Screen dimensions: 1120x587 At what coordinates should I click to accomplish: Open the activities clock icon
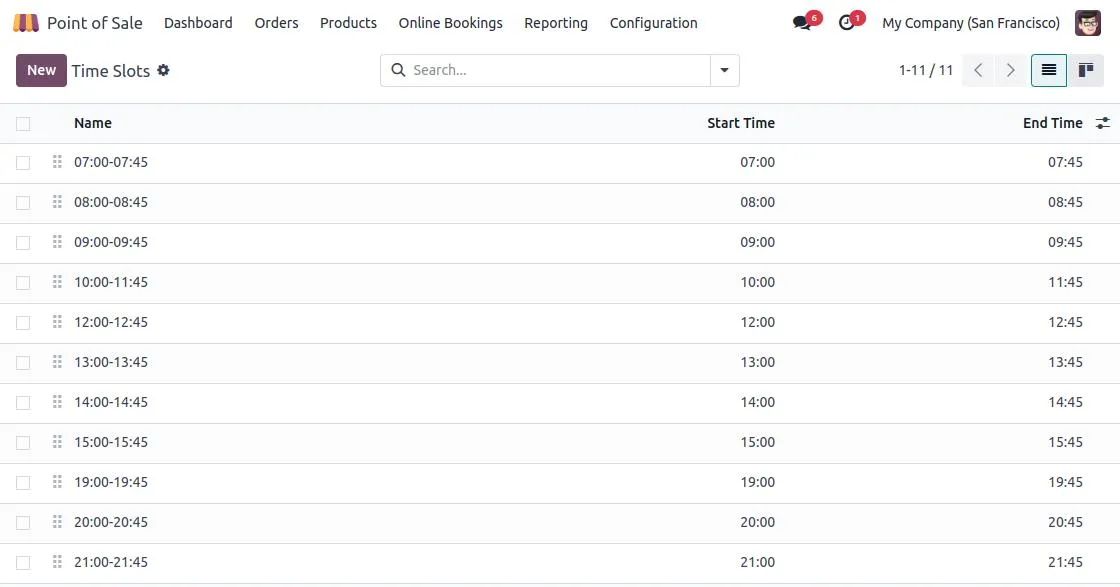[x=845, y=21]
